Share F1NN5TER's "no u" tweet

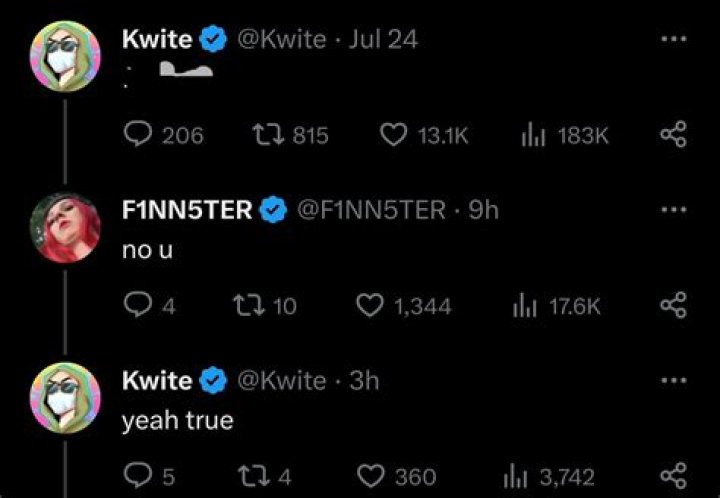coord(675,306)
